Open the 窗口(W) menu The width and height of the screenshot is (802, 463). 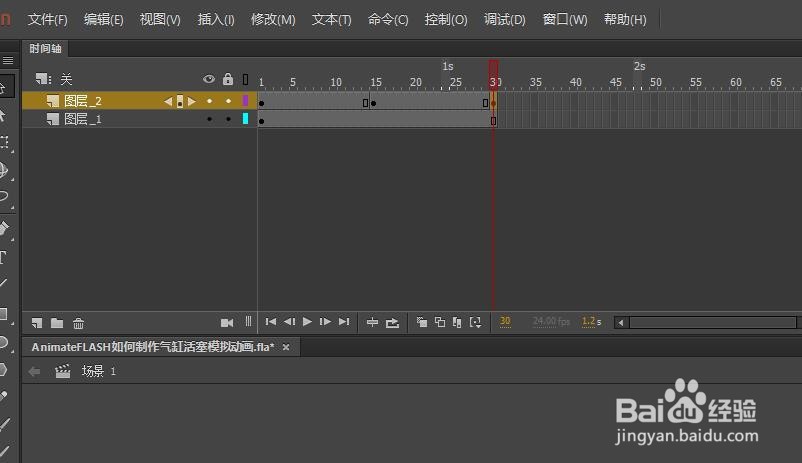565,19
